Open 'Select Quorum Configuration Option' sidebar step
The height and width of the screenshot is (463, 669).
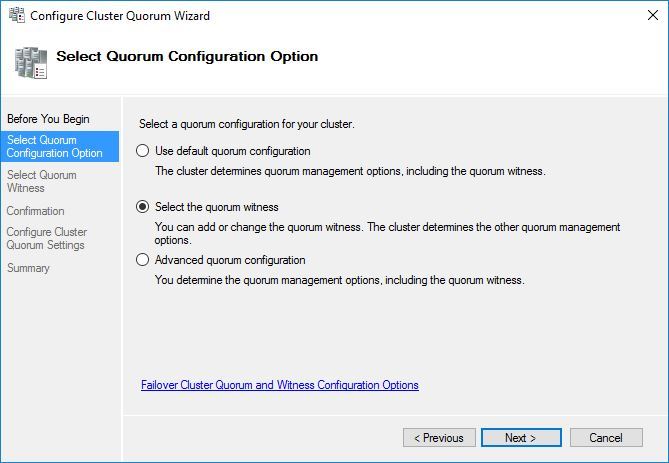click(55, 146)
